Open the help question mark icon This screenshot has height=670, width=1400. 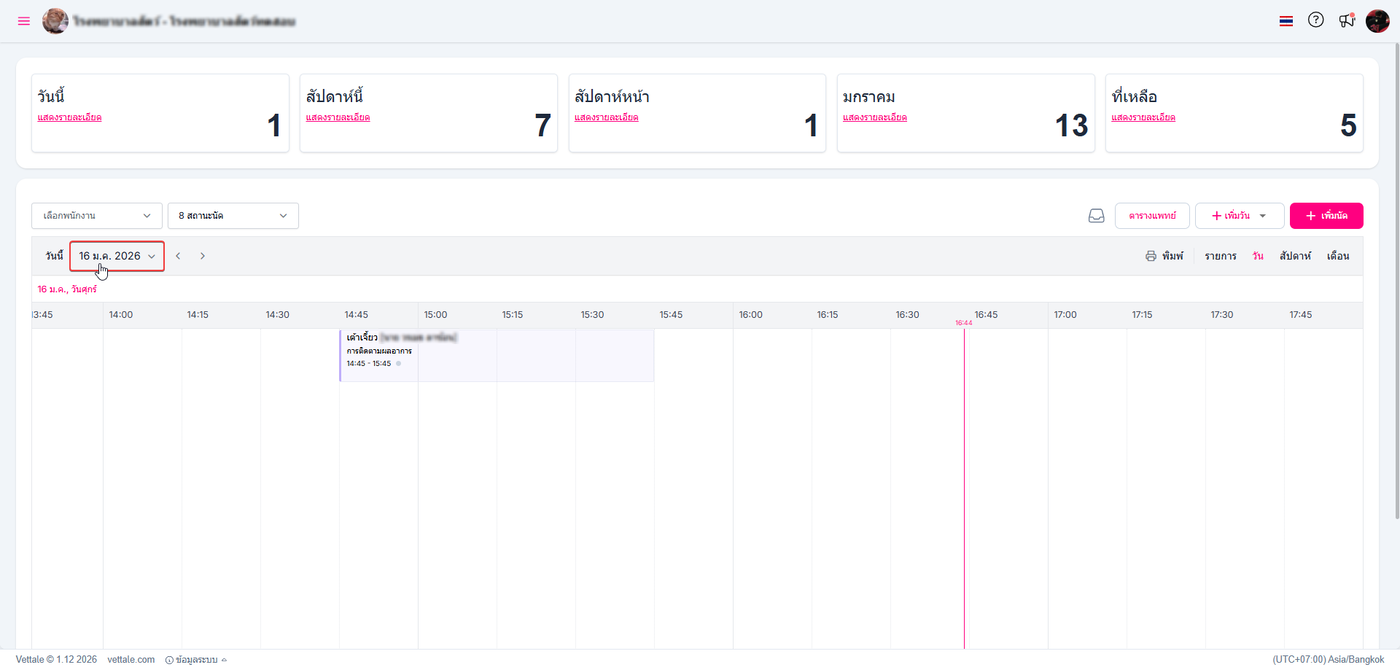point(1316,20)
